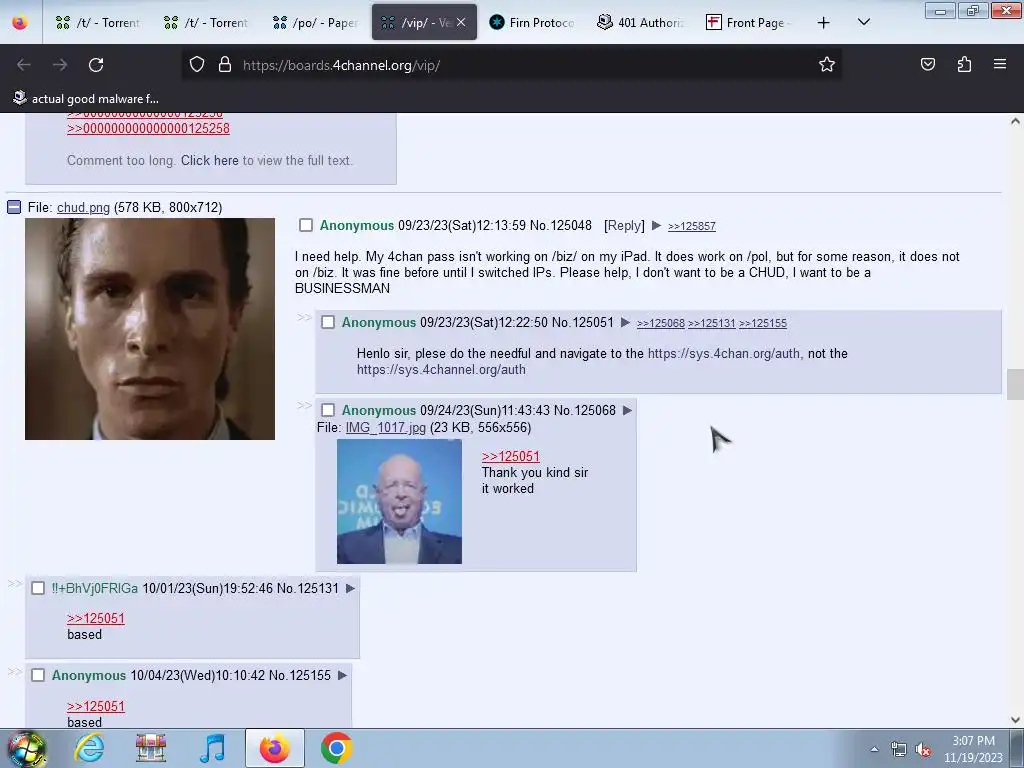Click the URL address bar
1024x768 pixels.
(x=511, y=65)
